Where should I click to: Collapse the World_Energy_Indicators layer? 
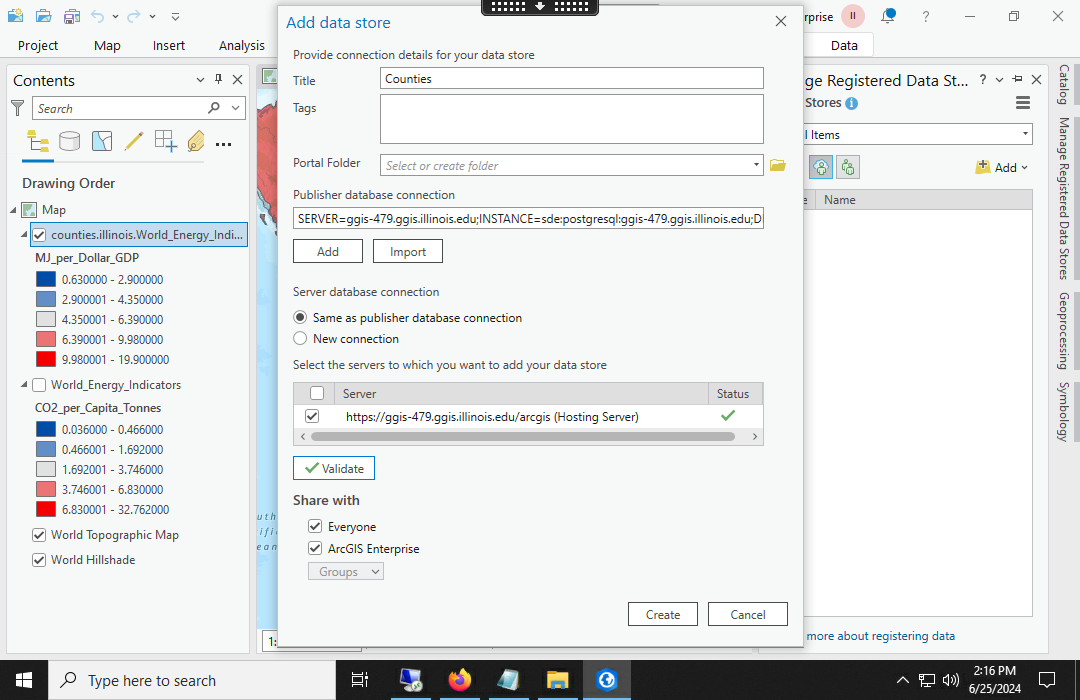coord(25,385)
